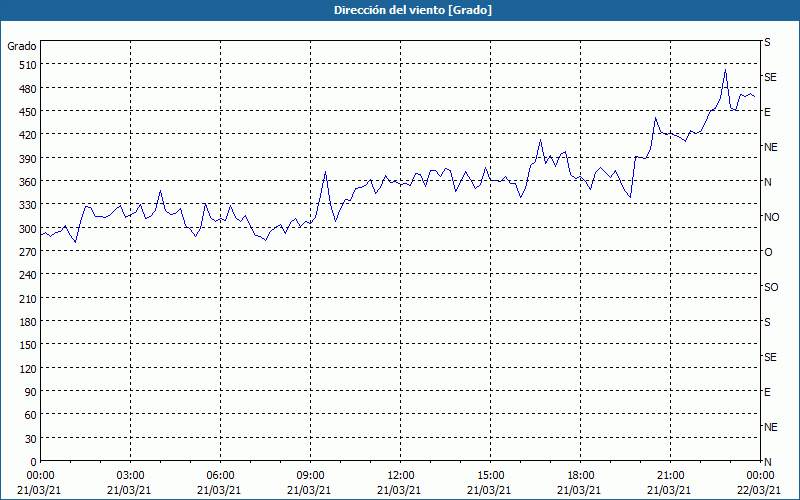Click compass label N aligned with 0 degrees
This screenshot has width=800, height=500.
[x=768, y=462]
